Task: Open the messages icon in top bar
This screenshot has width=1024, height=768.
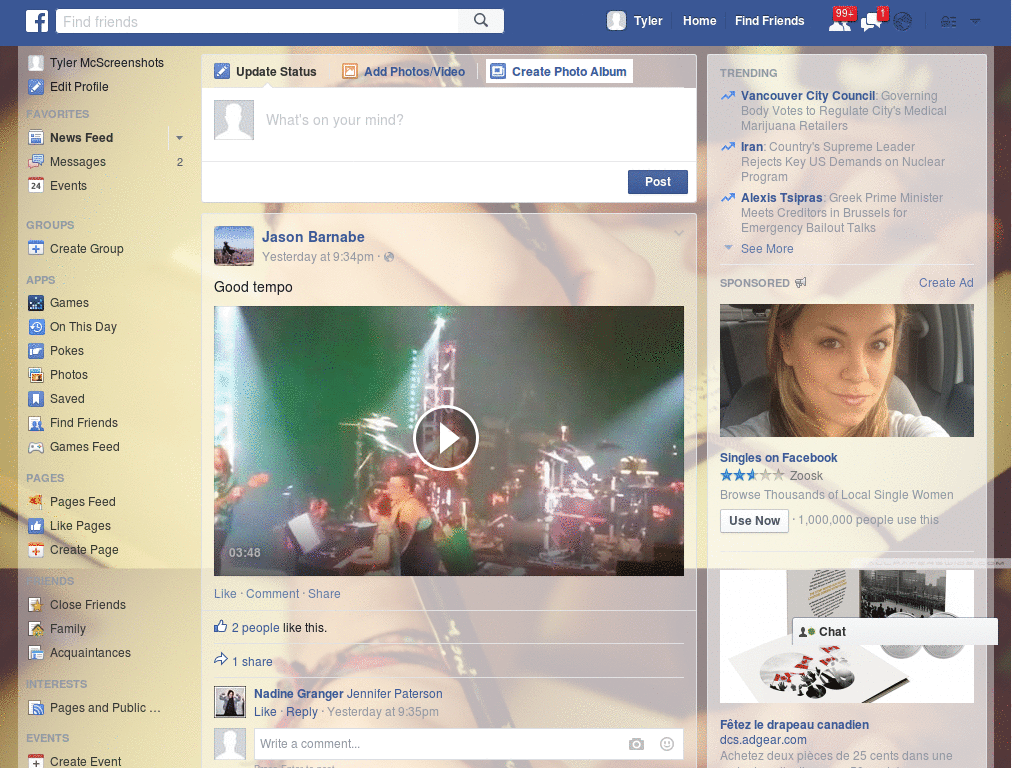Action: pyautogui.click(x=871, y=22)
